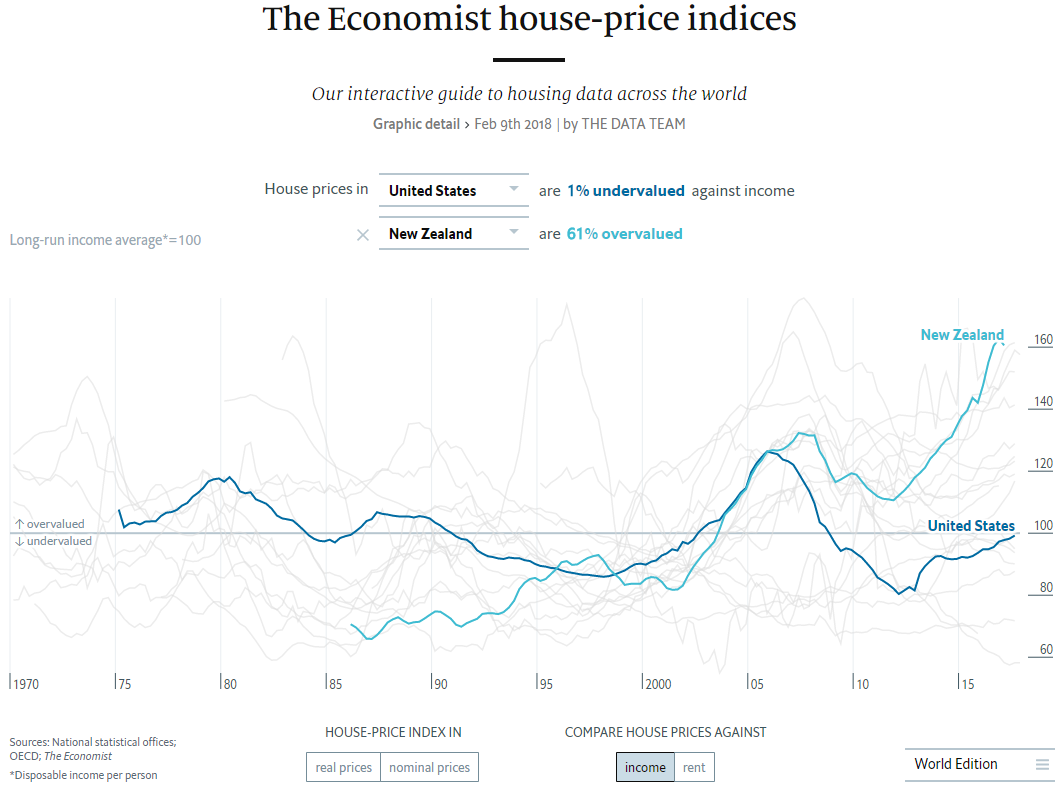Click the 1970 tick on the time axis
The image size is (1061, 787).
pos(25,684)
